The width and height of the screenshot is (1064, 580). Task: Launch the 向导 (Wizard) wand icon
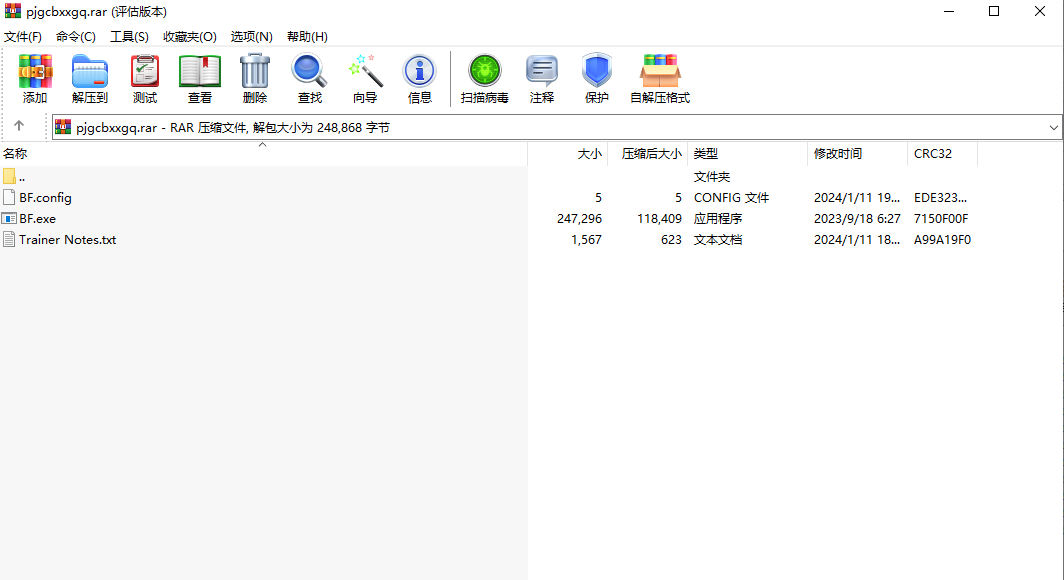(x=365, y=78)
